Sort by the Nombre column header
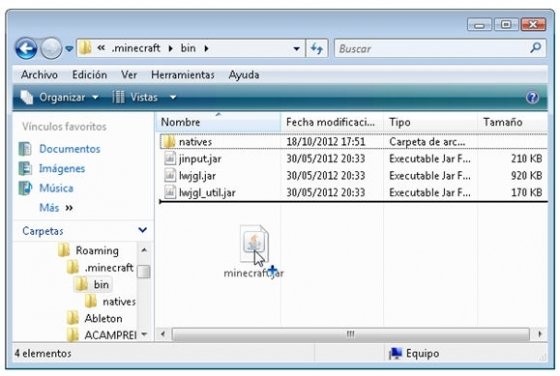 [x=218, y=122]
